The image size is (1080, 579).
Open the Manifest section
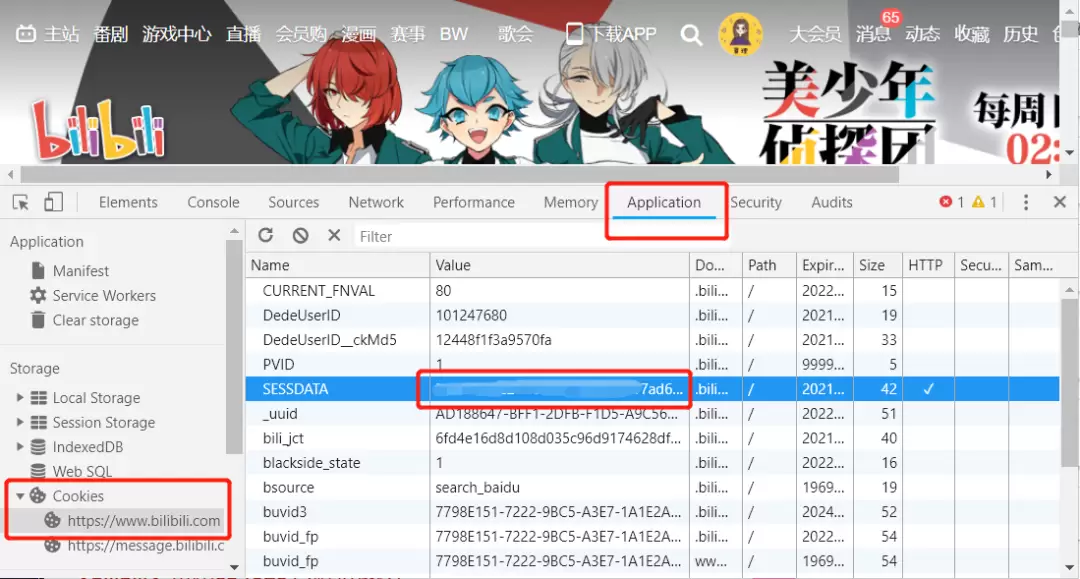(x=81, y=271)
